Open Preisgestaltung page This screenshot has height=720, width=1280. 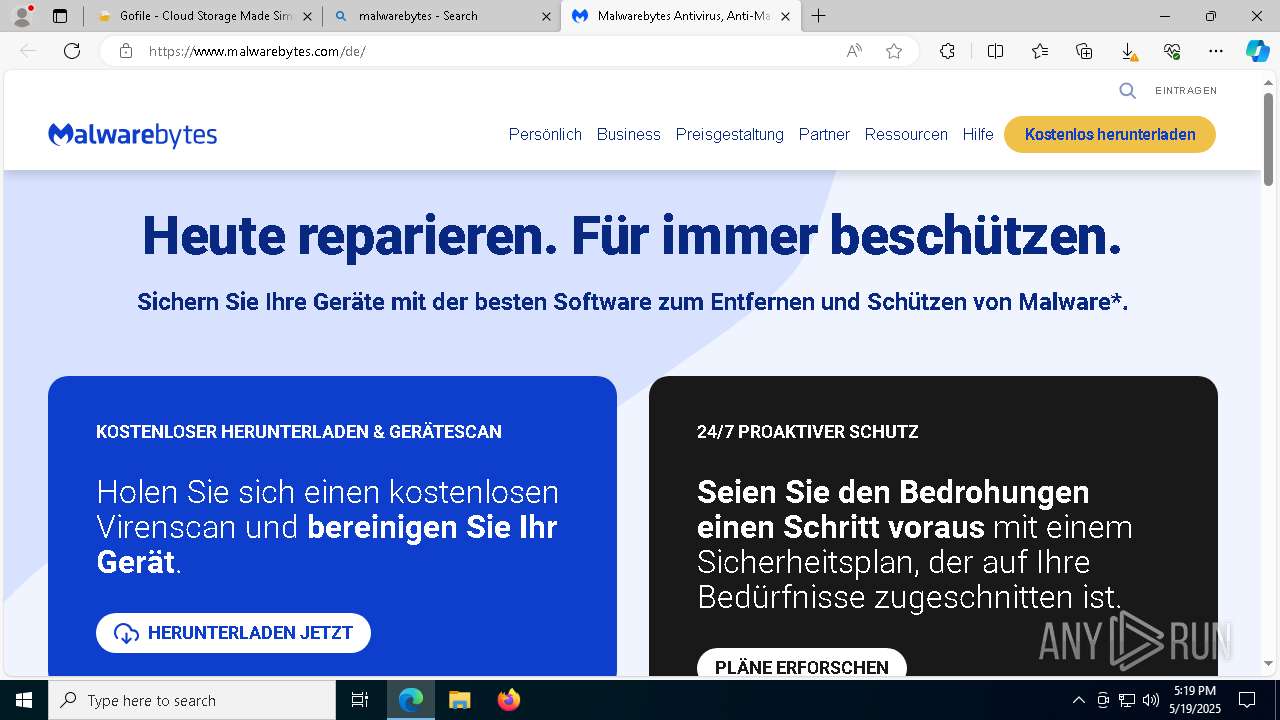(x=729, y=134)
